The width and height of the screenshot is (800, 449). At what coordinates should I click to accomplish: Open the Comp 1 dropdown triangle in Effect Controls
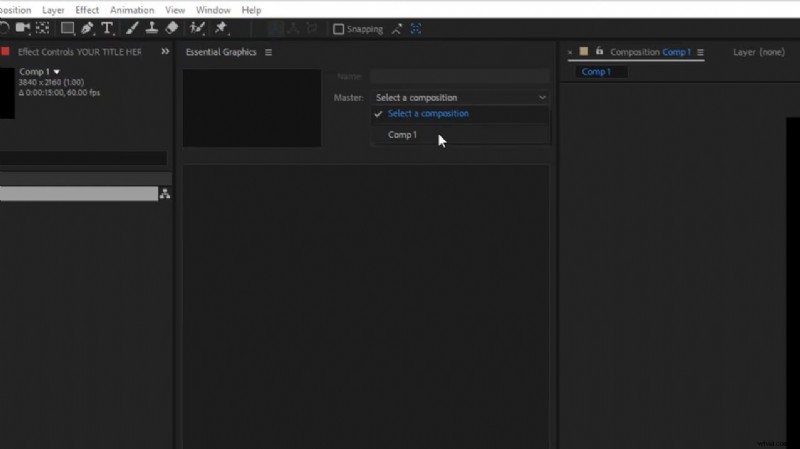click(x=57, y=72)
